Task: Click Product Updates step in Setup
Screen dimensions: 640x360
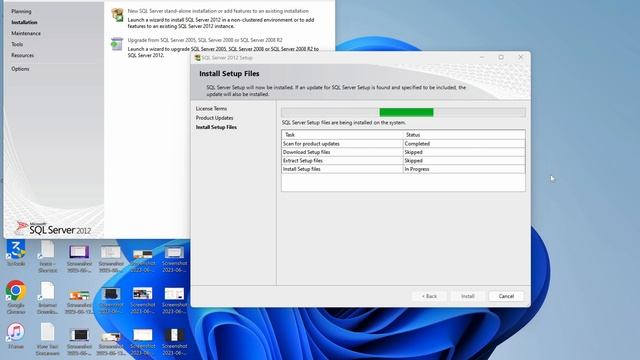Action: [215, 118]
